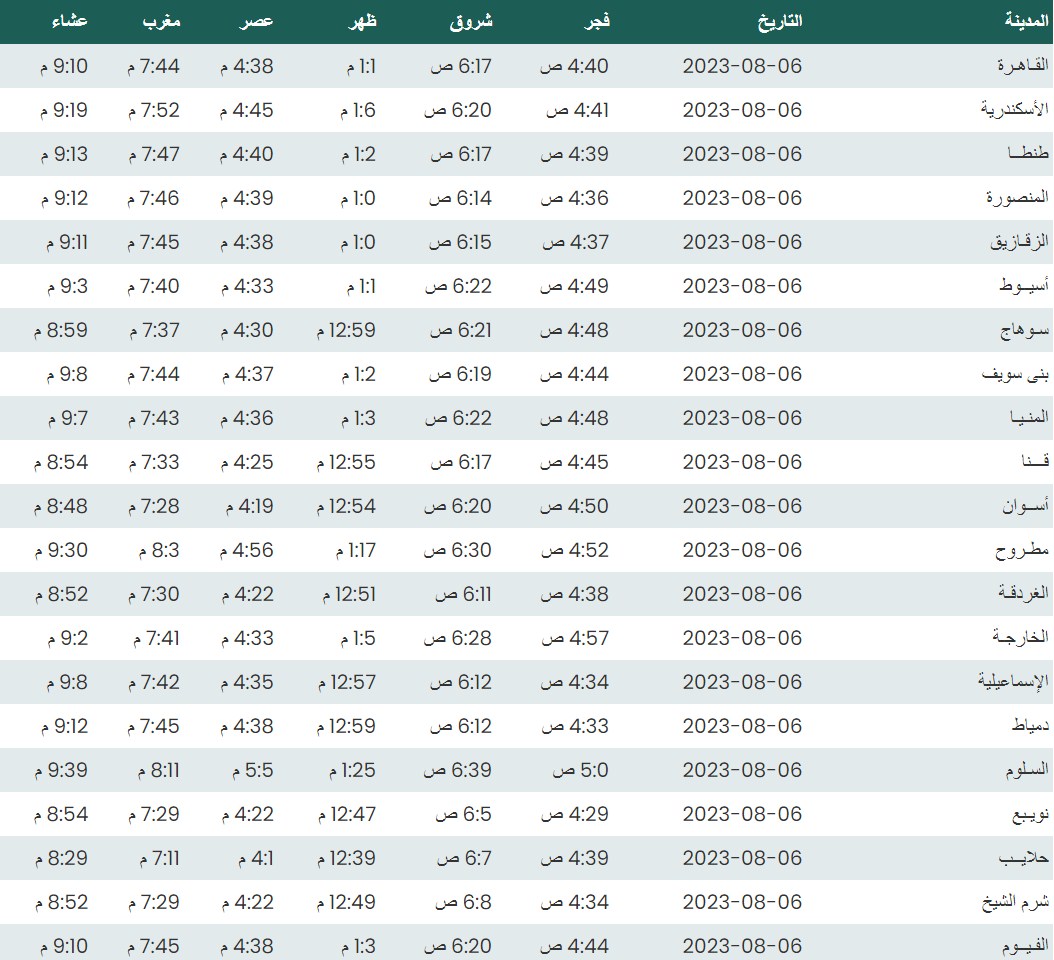Select the الأسكندرية city name
This screenshot has height=960, width=1054.
1014,110
